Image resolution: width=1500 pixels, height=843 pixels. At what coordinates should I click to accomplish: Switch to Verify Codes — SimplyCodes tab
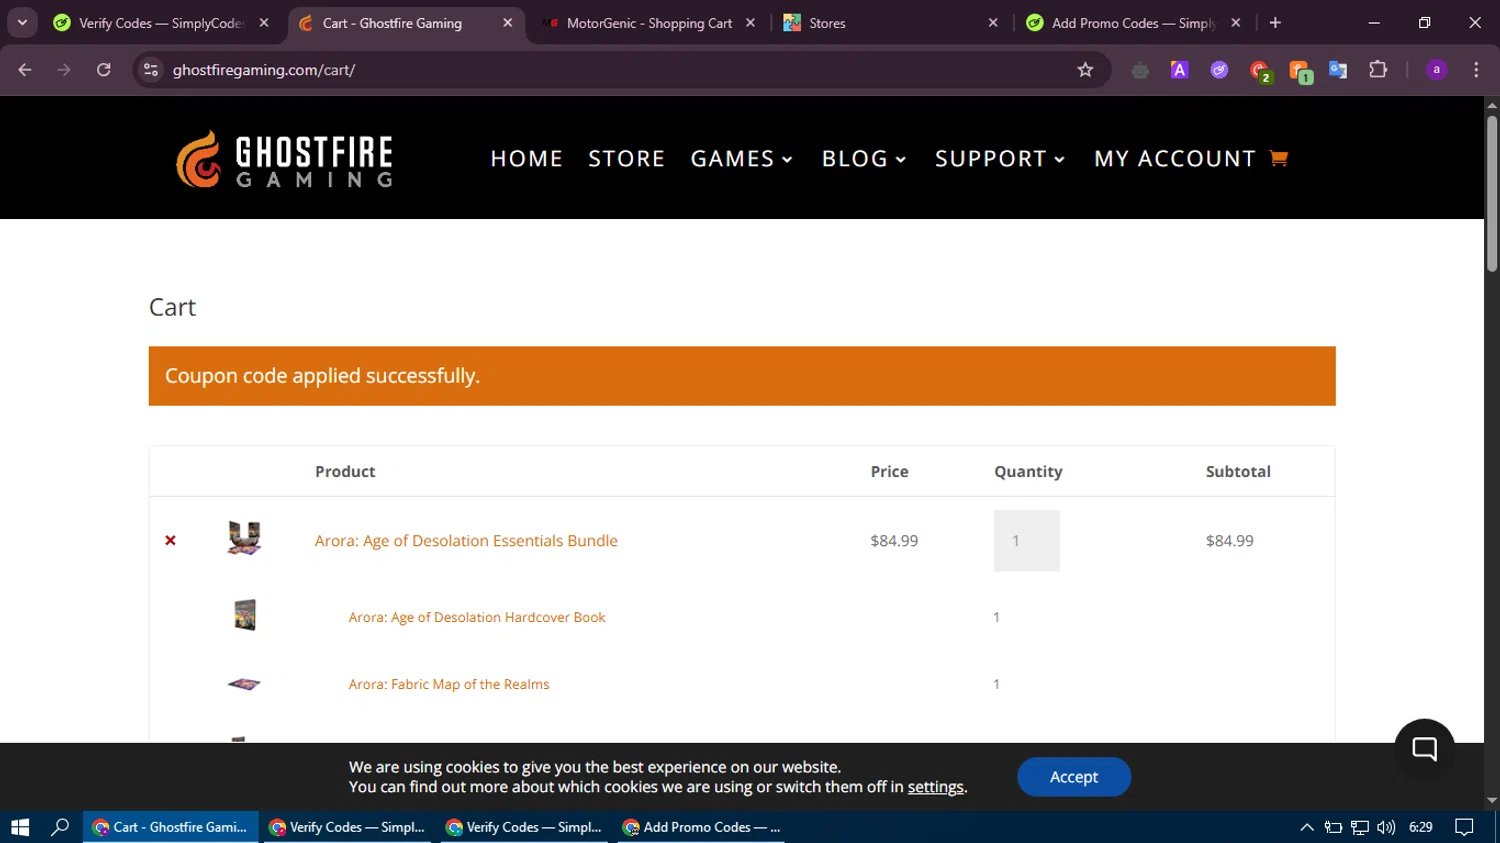click(x=160, y=23)
